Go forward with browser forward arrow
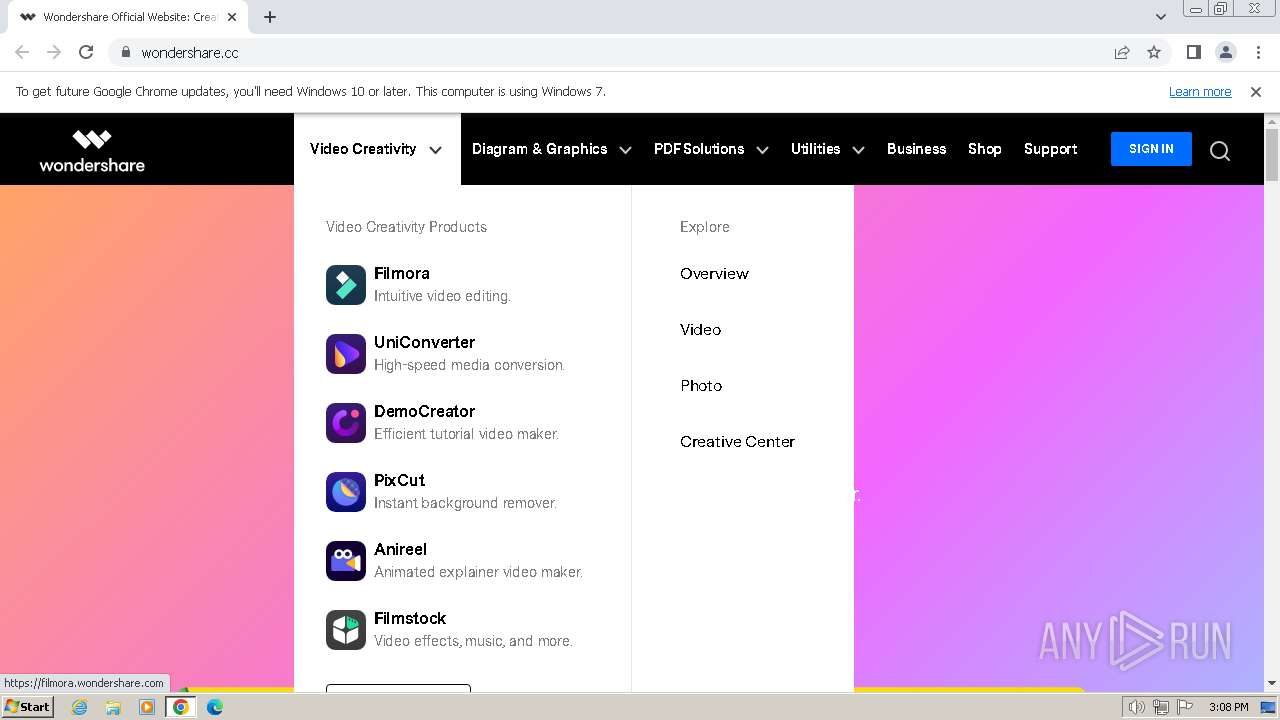 pos(54,53)
